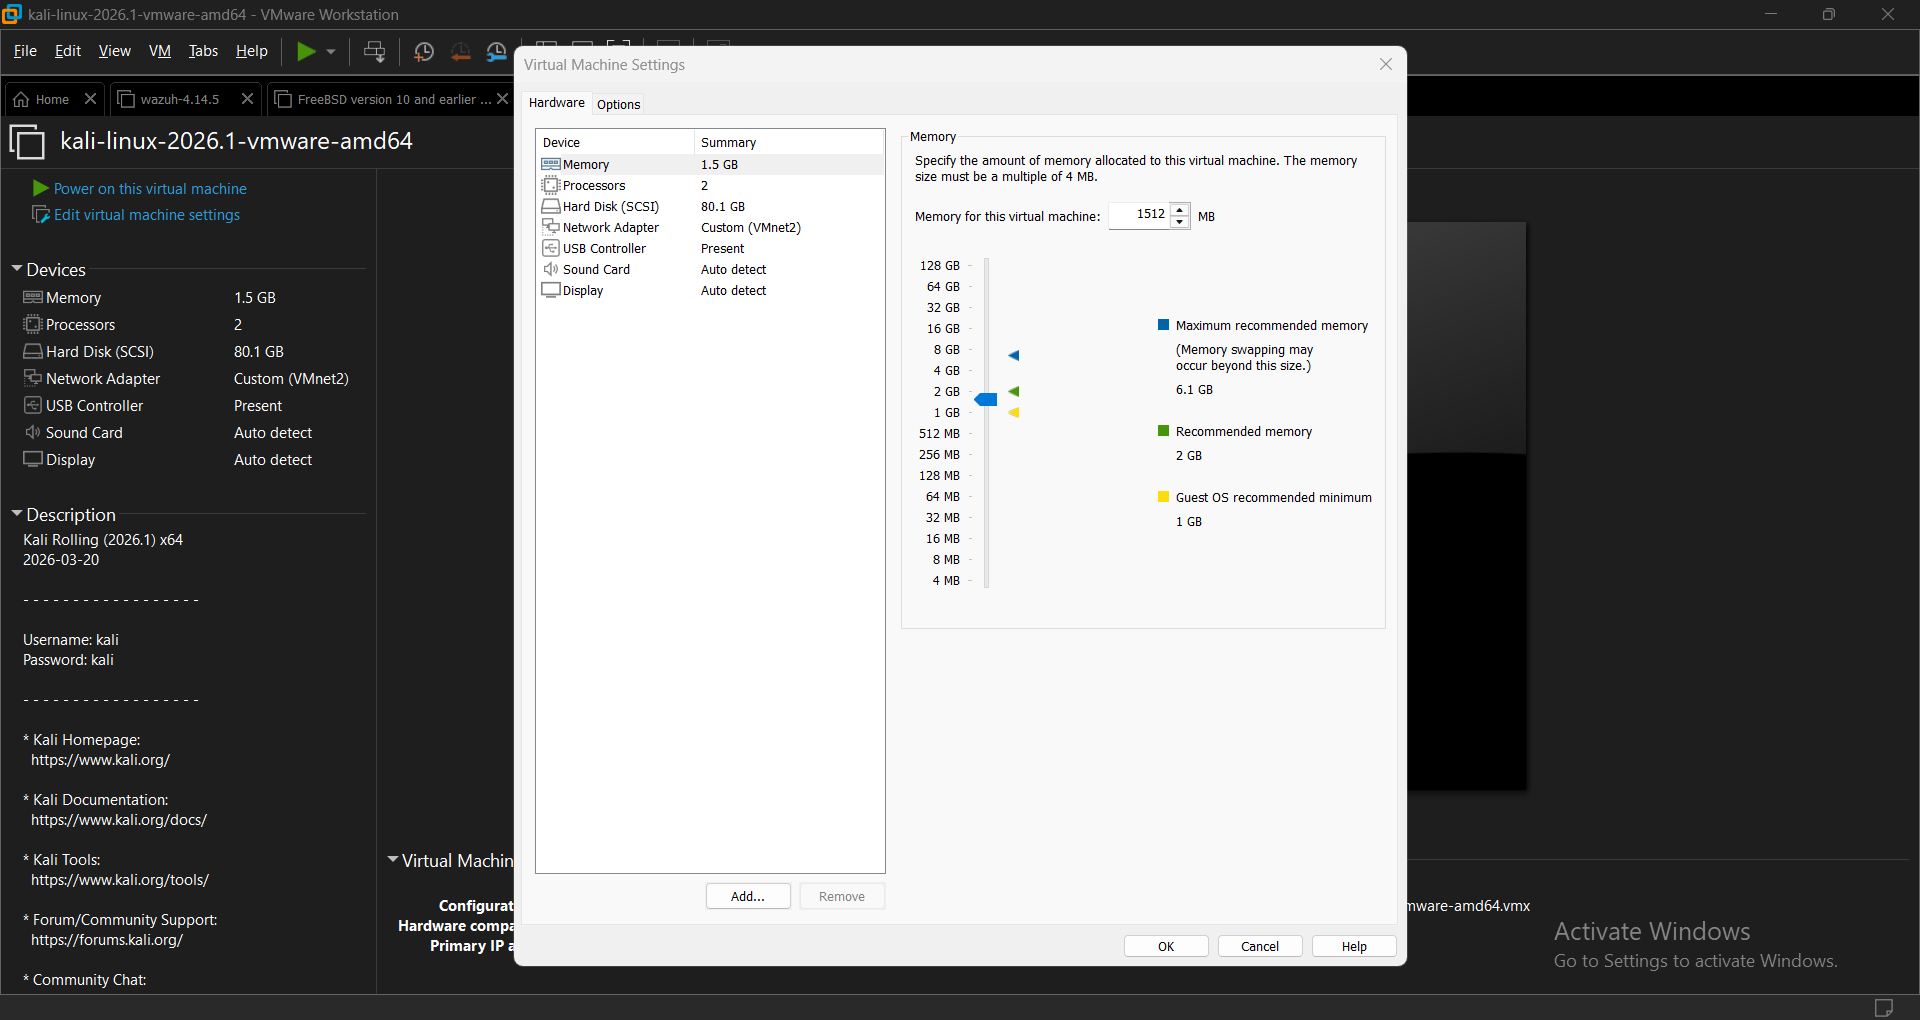Click the Add... button
The width and height of the screenshot is (1920, 1020).
748,896
